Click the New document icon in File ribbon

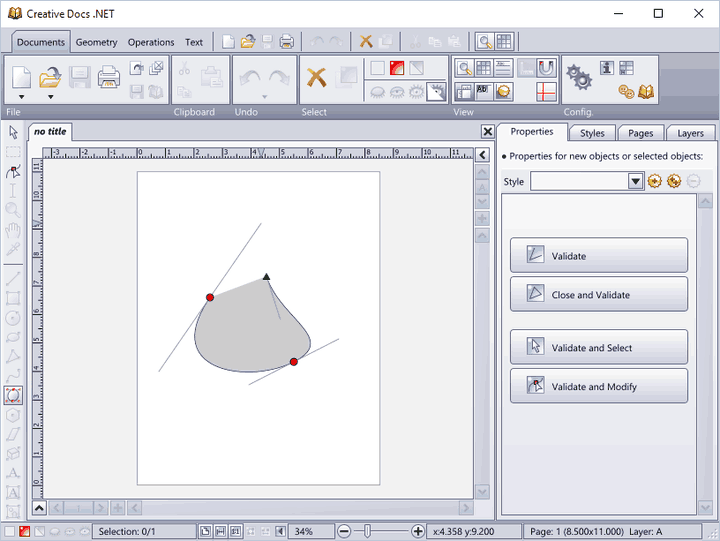21,76
